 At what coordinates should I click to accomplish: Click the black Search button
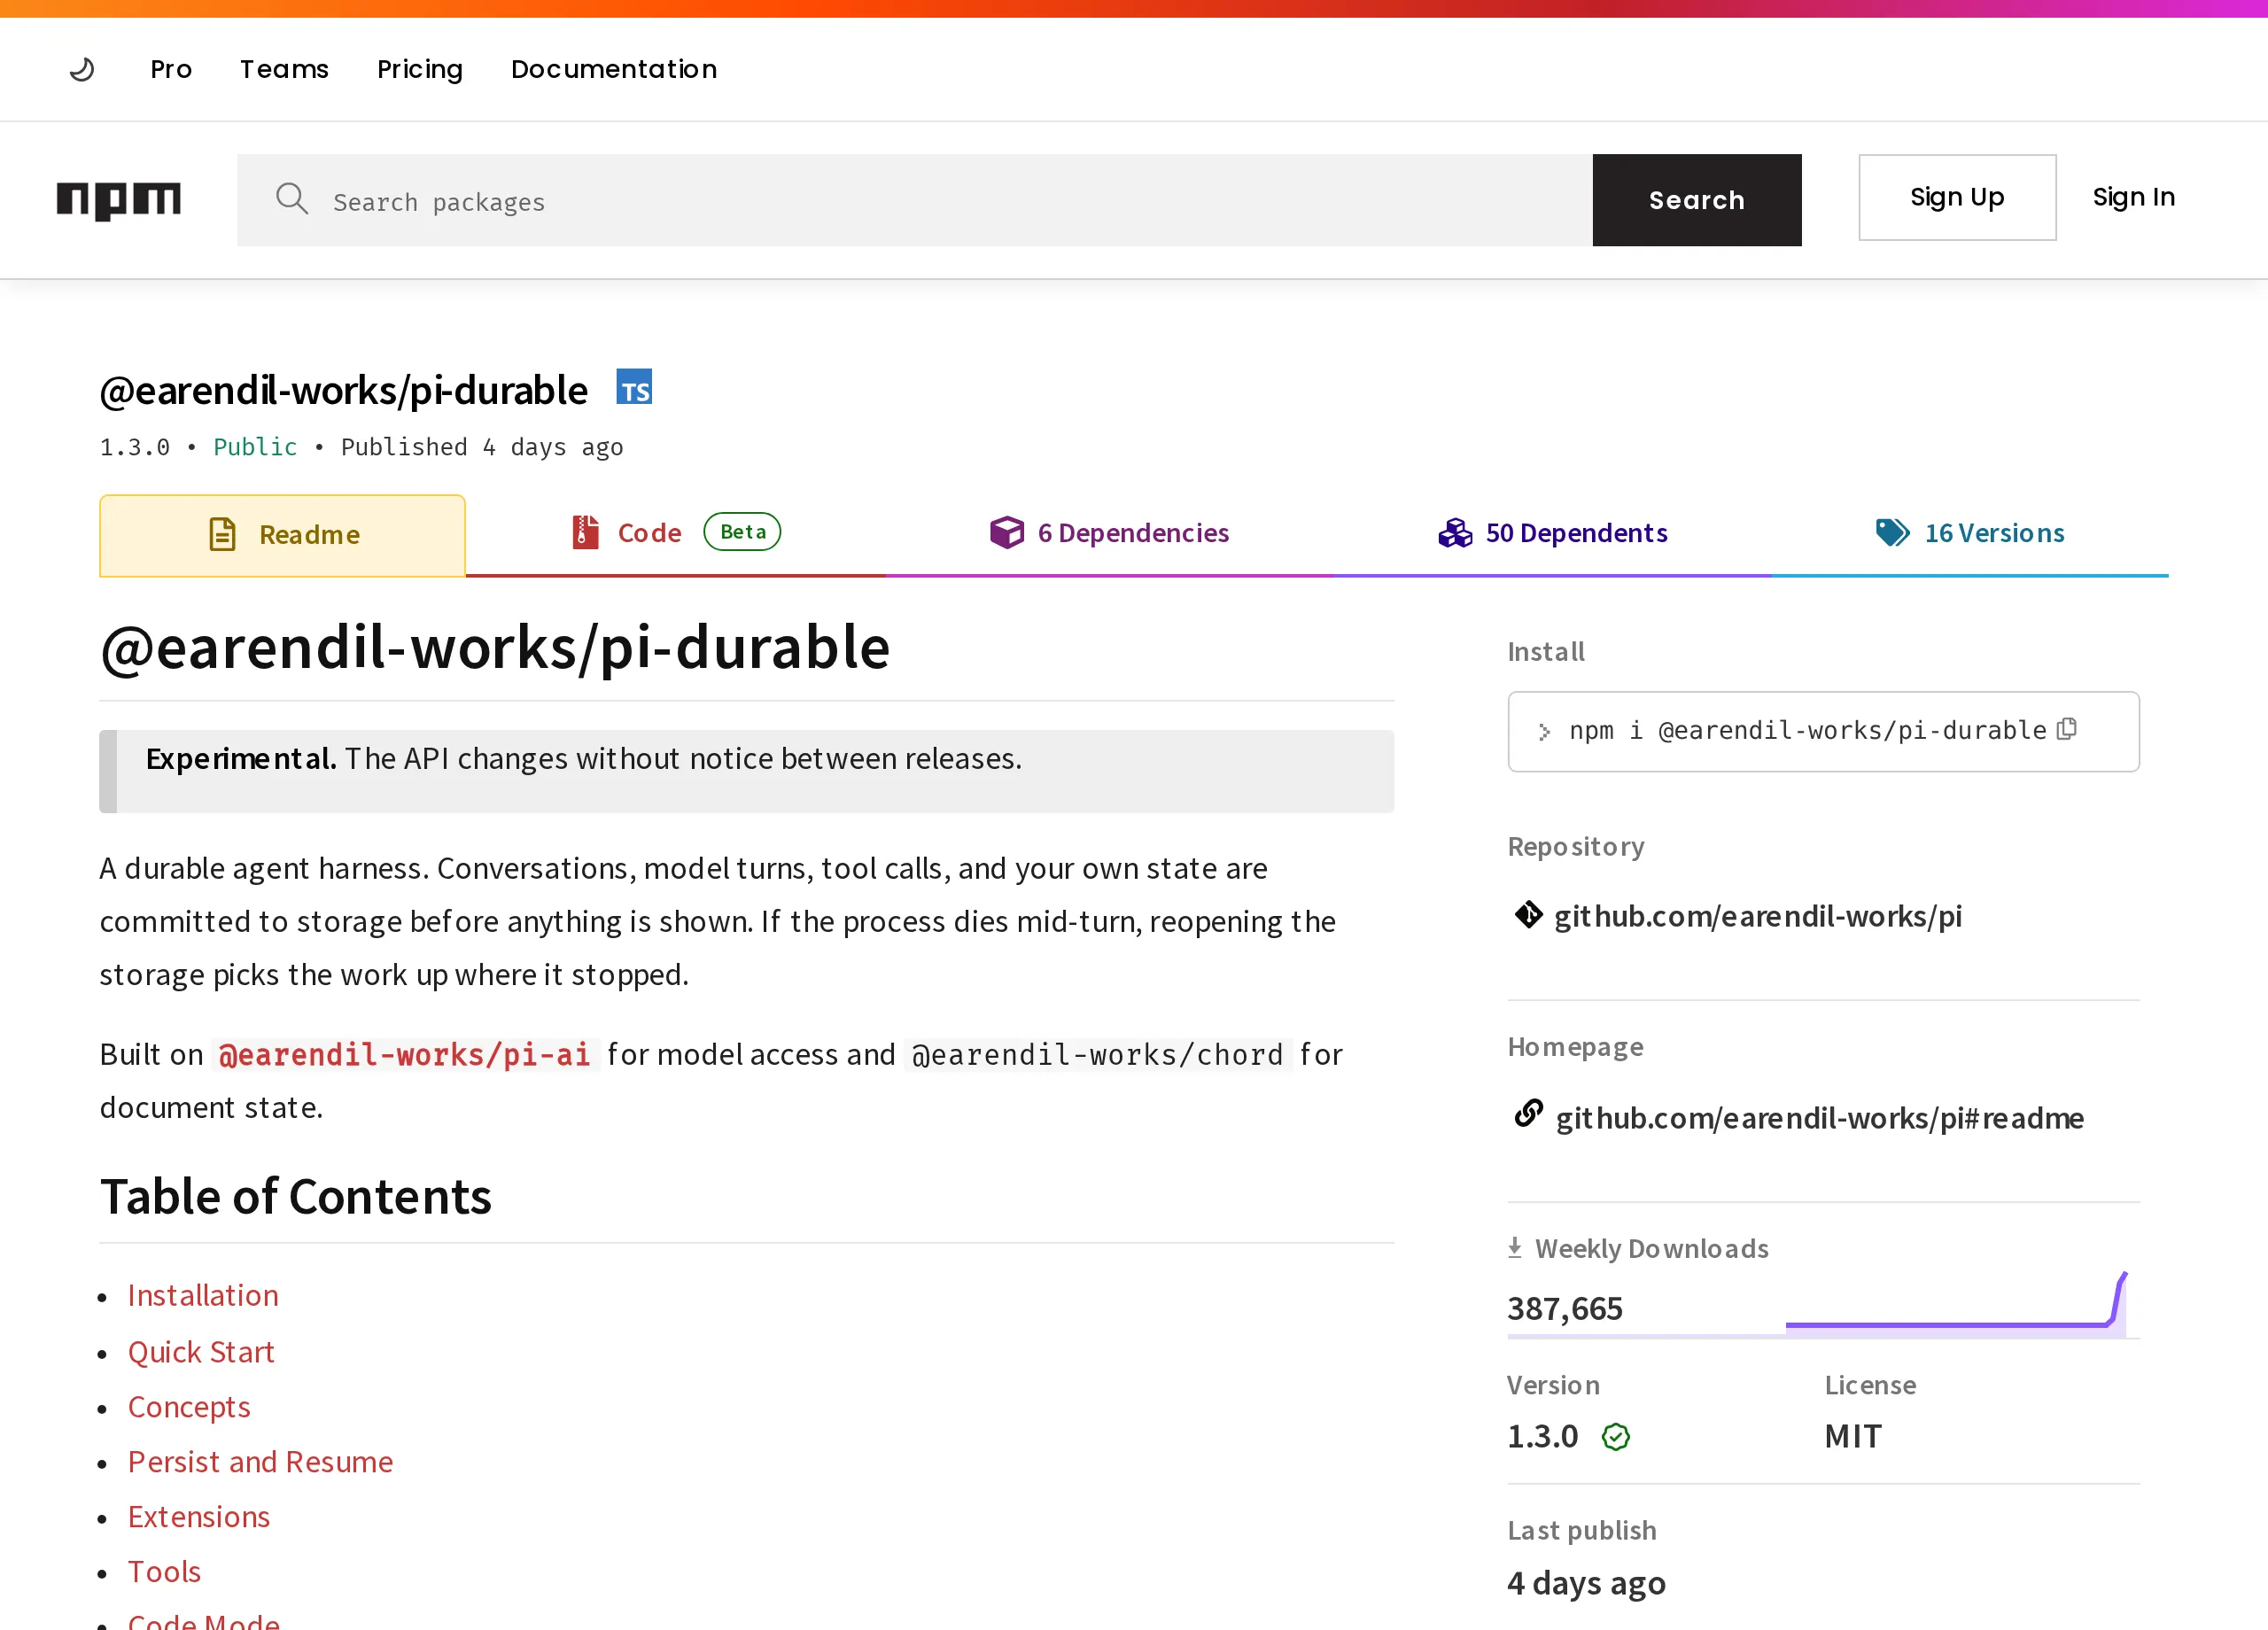coord(1696,200)
